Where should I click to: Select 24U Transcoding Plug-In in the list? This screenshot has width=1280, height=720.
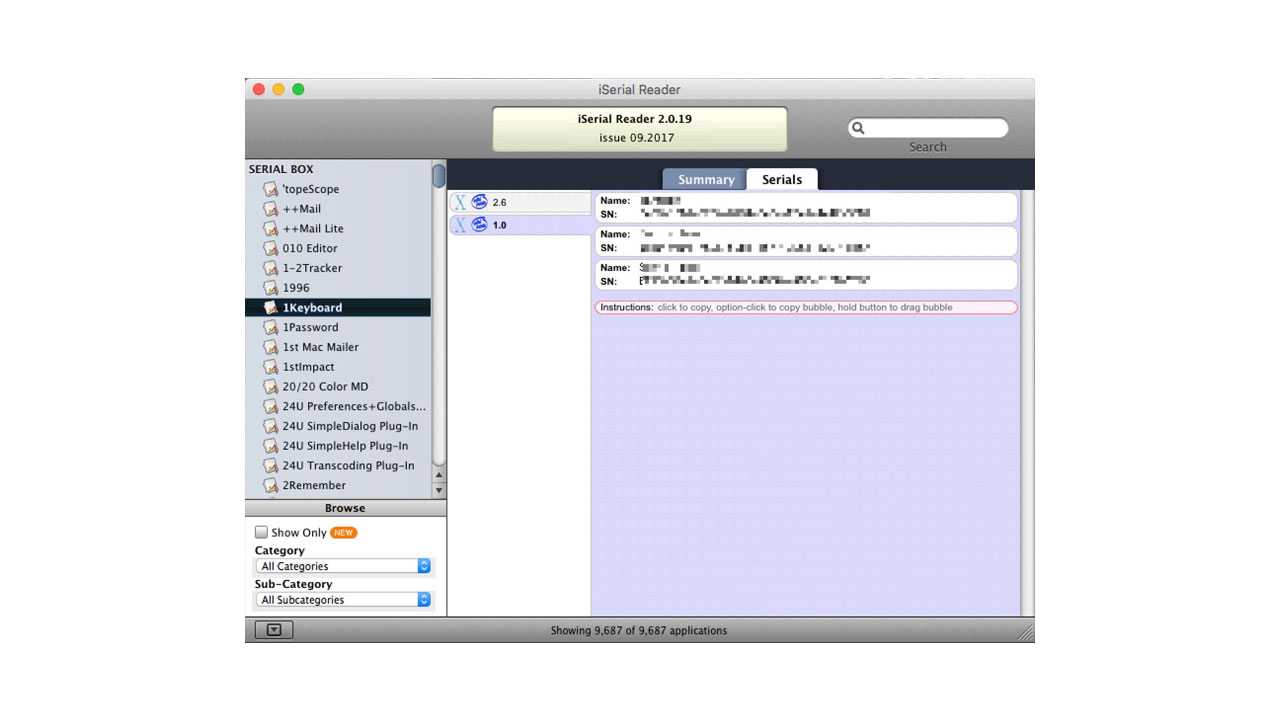338,466
